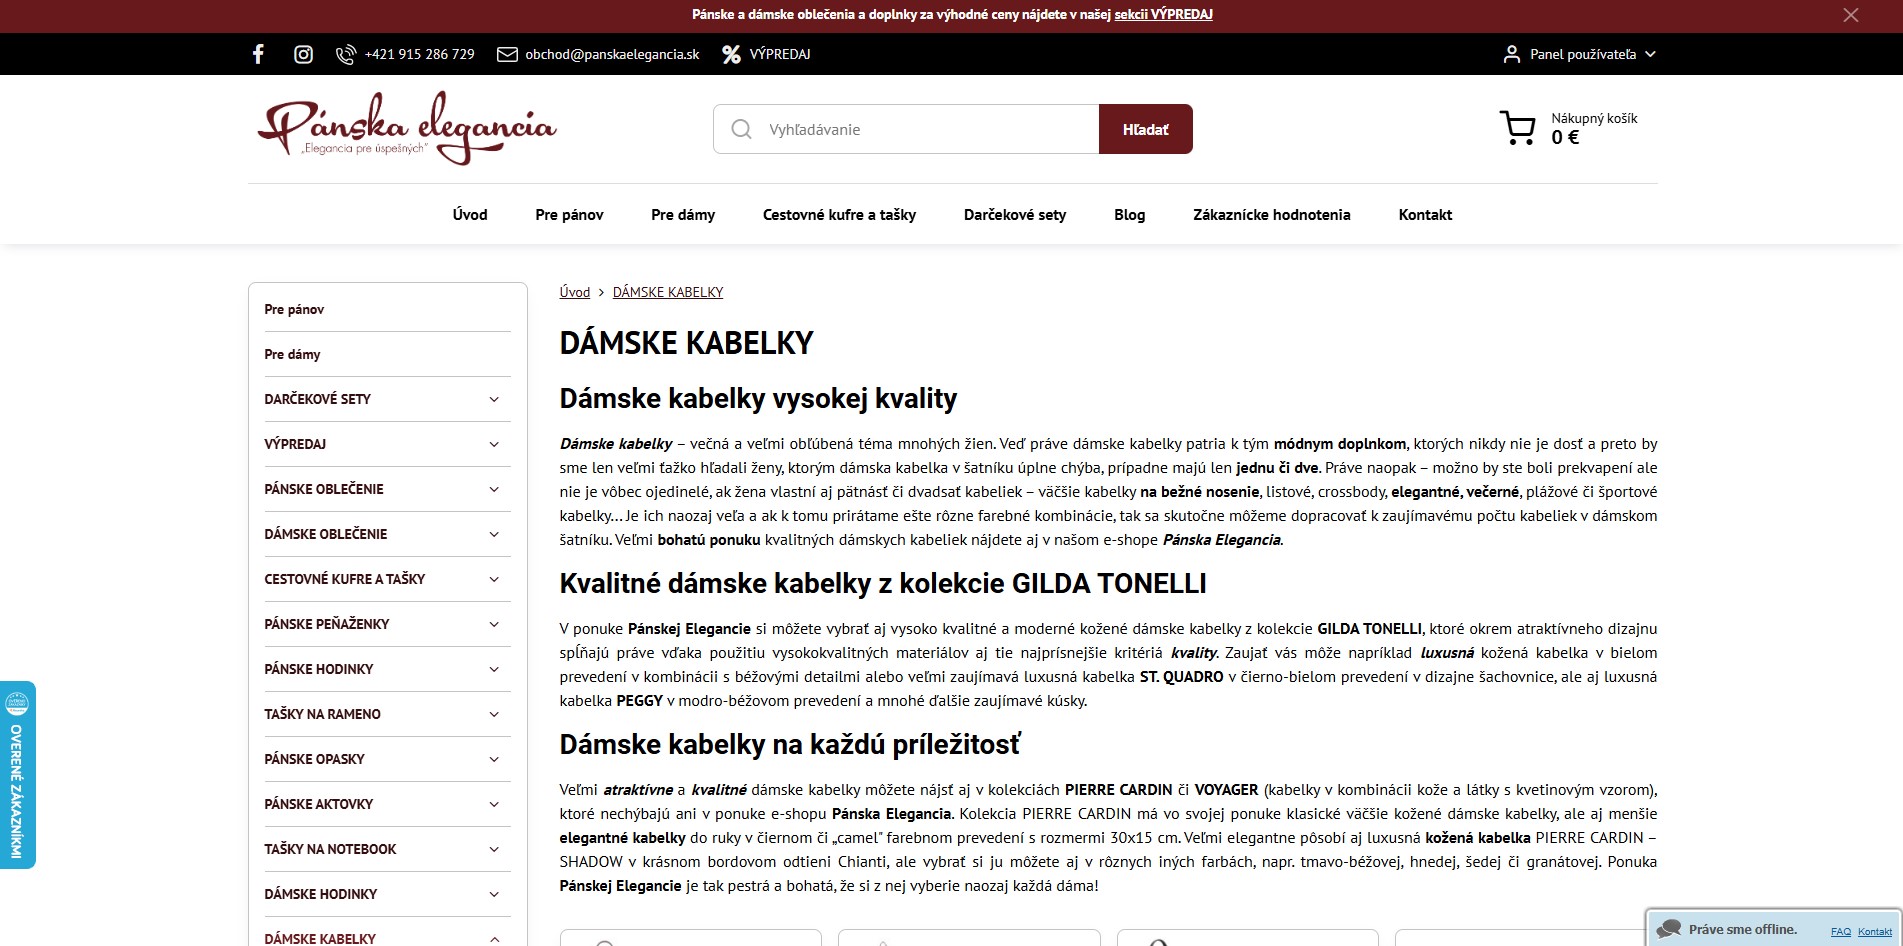
Task: Collapse the DÁMSKE KABELKY sidebar category
Action: click(494, 939)
